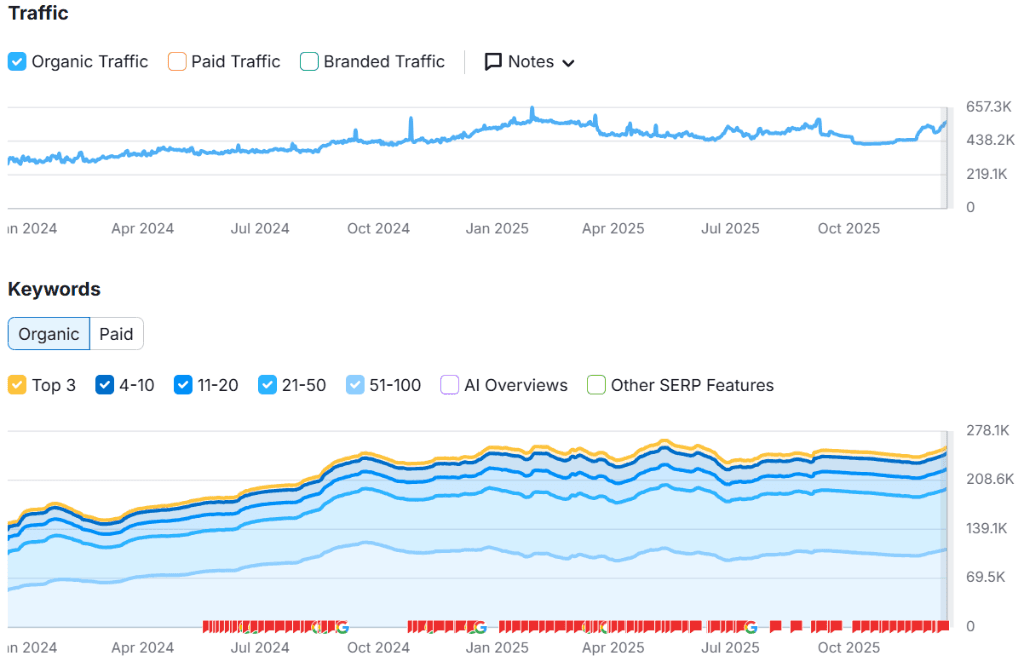Click the Google update icon near Jan 2025
1024x658 pixels.
(x=479, y=628)
